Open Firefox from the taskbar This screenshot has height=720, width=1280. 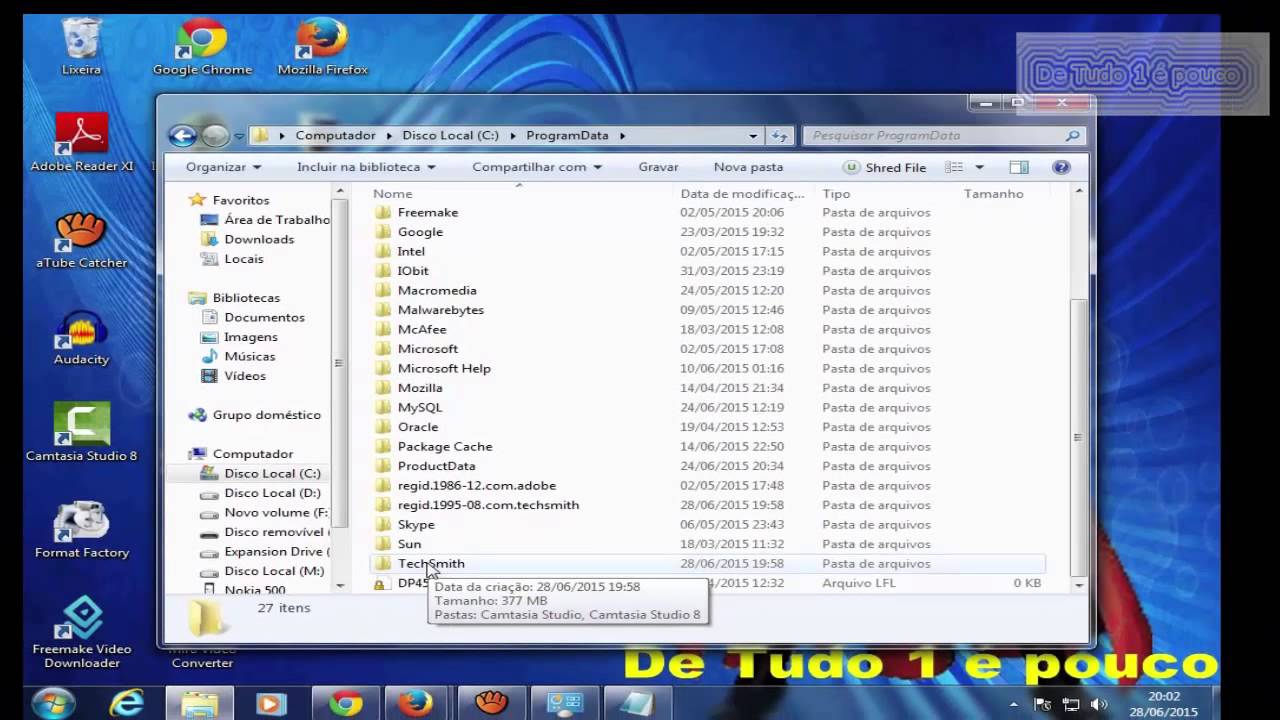415,703
